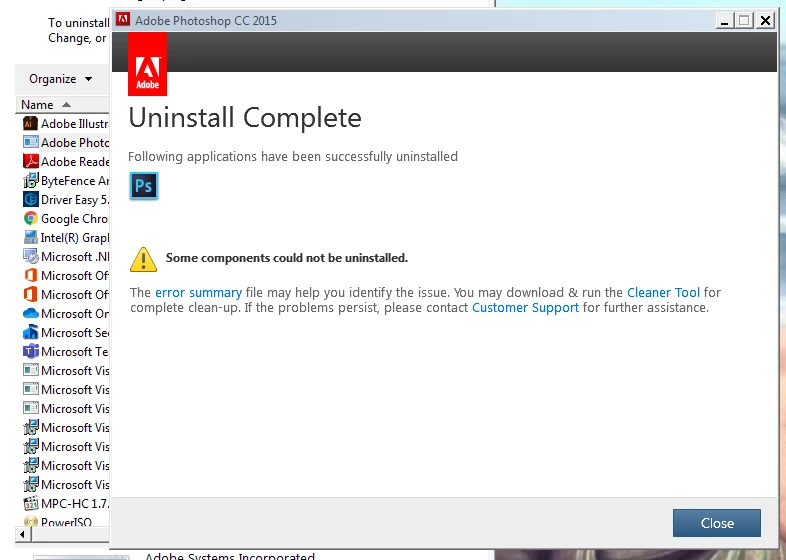Select Adobe Photoshop entry icon in list
The width and height of the screenshot is (786, 560).
coord(31,142)
